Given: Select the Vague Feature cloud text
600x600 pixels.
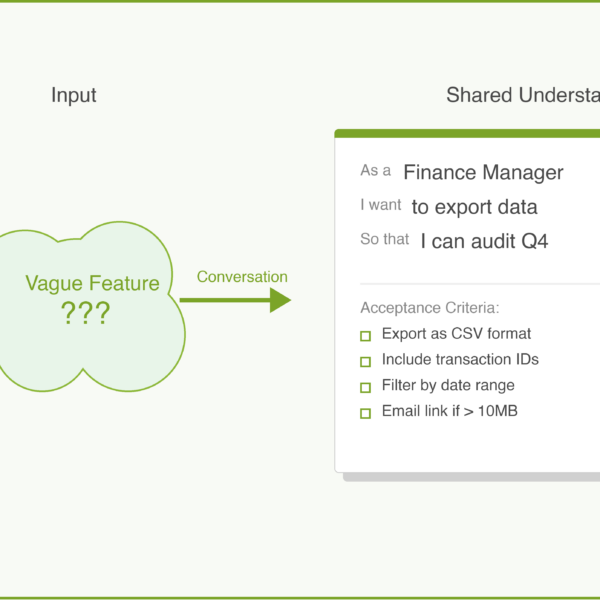Looking at the screenshot, I should point(92,283).
